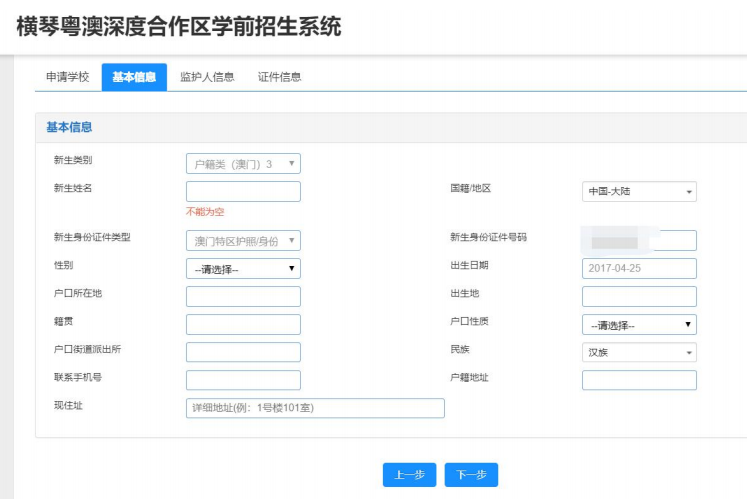This screenshot has width=747, height=499.
Task: Open the 民族 dropdown showing 汉族
Action: point(639,352)
